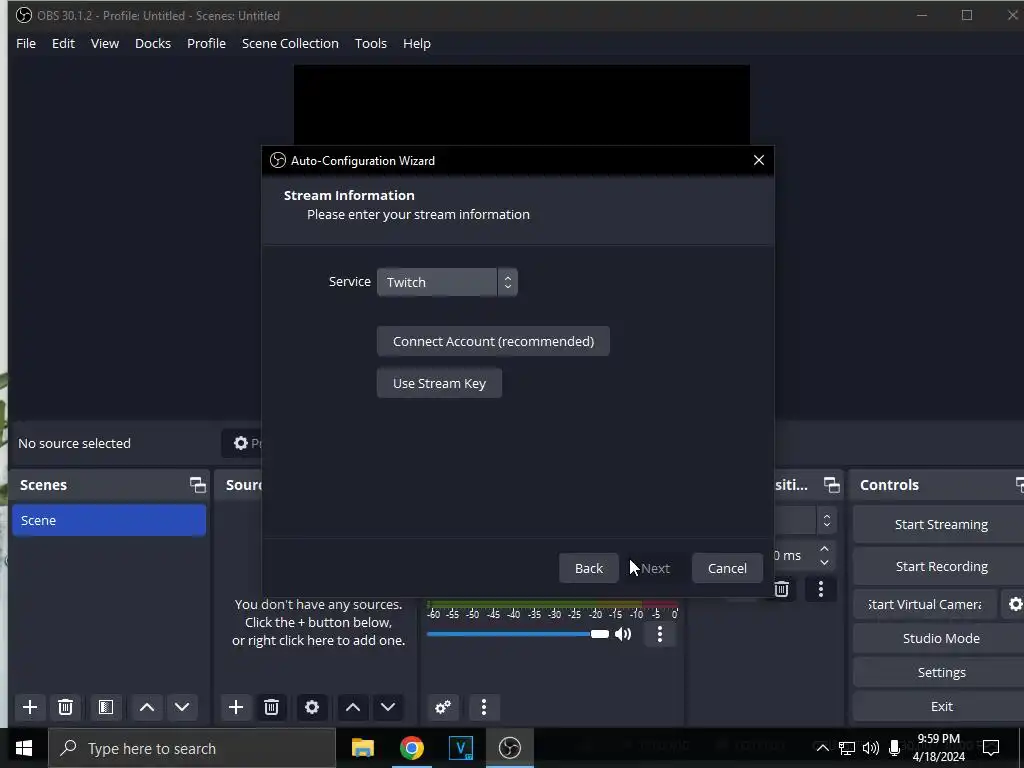This screenshot has height=768, width=1024.
Task: Move source down arrow in Sources panel
Action: tap(388, 707)
